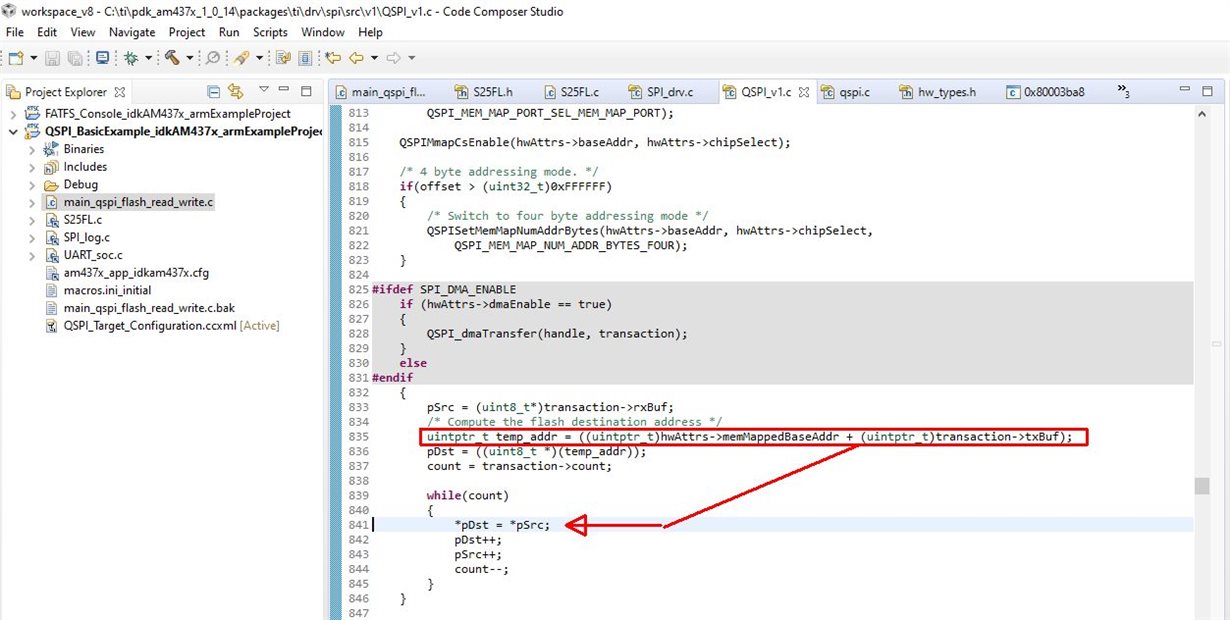Click the editor vertical scrollbar thumb

1201,486
